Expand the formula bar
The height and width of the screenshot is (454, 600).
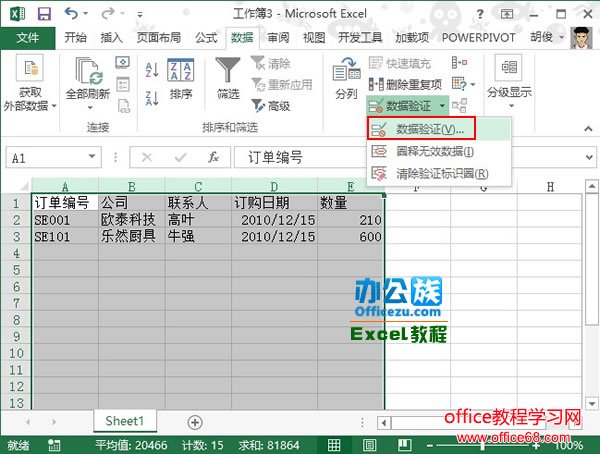click(589, 157)
